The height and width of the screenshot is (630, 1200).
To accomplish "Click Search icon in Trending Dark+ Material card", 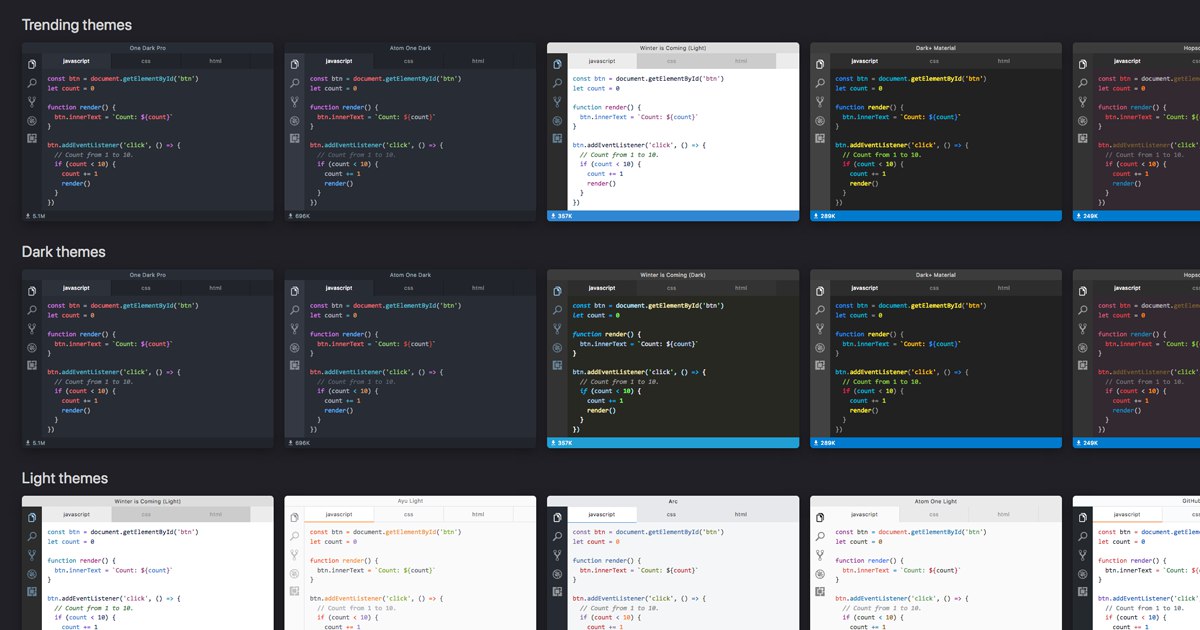I will coord(820,83).
